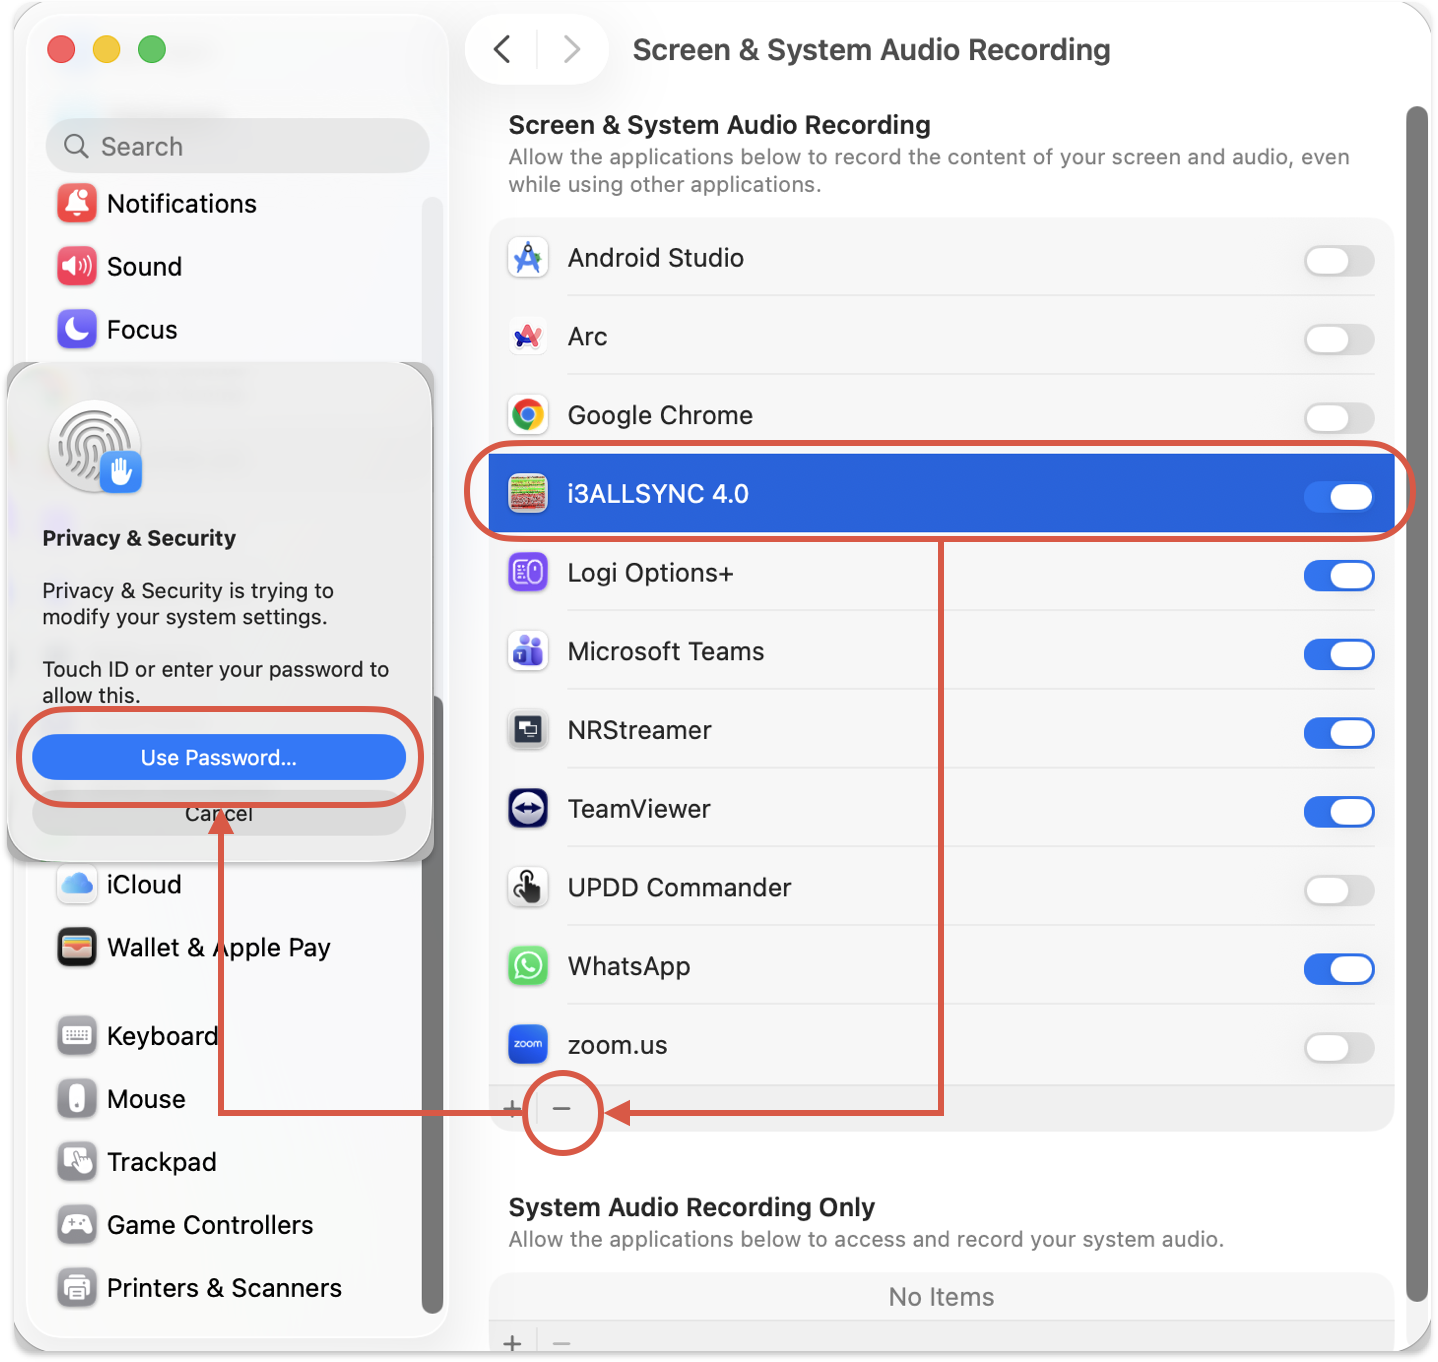
Task: Enable screen recording for Google Chrome
Action: click(1339, 418)
